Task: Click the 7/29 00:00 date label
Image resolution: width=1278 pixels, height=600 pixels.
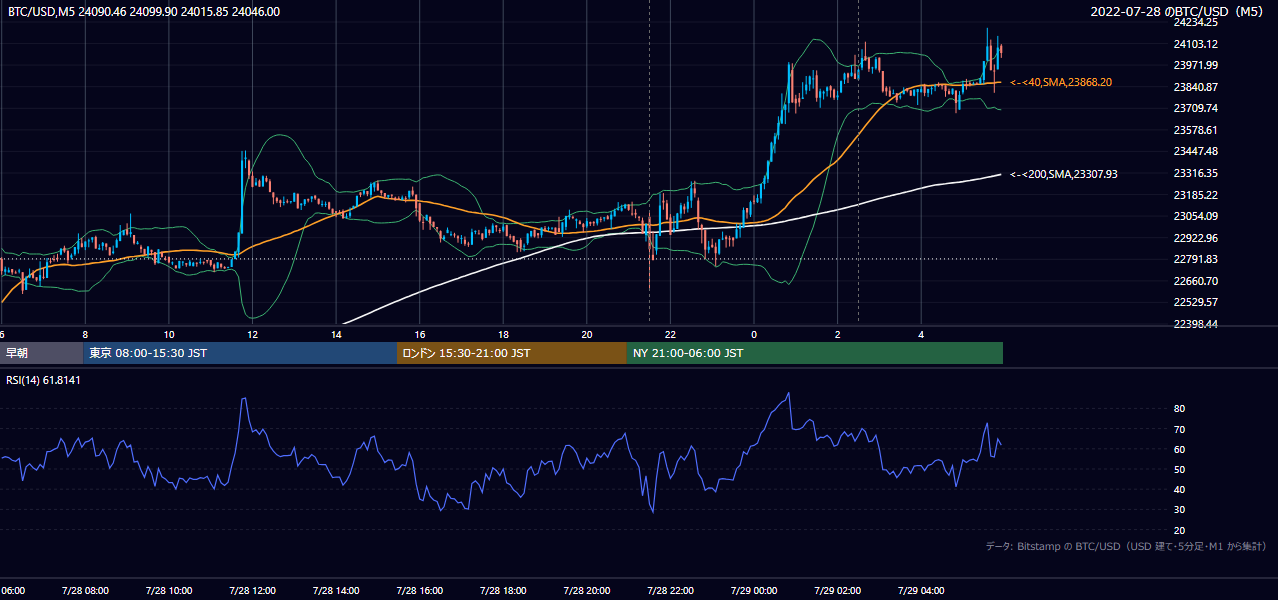Action: point(754,590)
